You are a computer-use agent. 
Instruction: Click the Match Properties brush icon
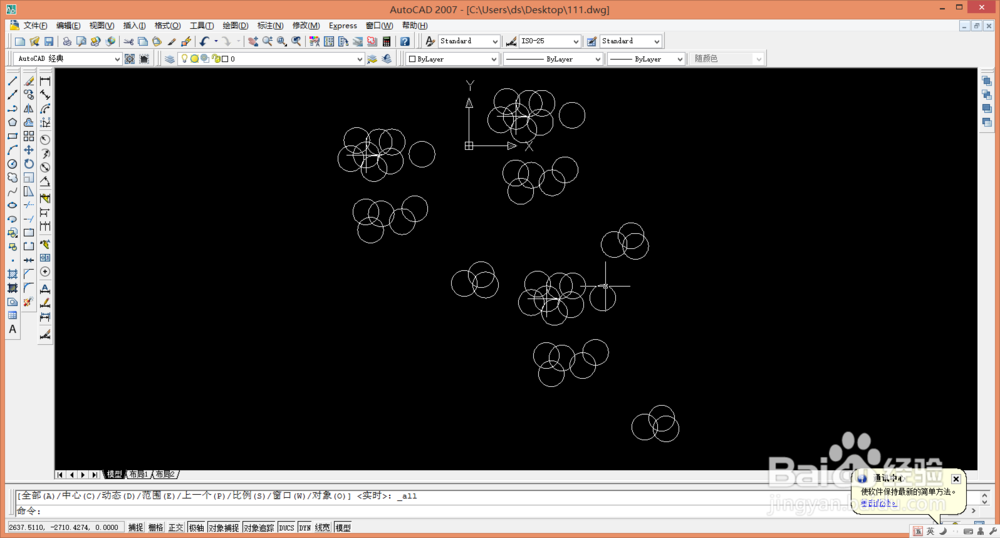[x=171, y=41]
